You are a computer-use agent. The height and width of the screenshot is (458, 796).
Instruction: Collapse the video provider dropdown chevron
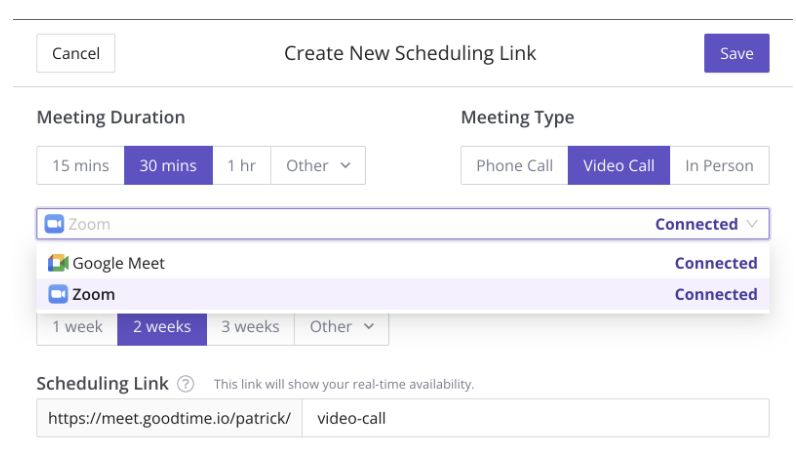pos(752,224)
